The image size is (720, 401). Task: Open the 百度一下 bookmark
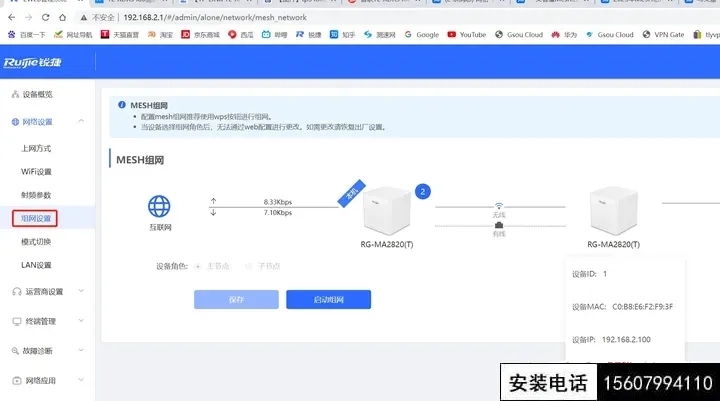coord(27,34)
